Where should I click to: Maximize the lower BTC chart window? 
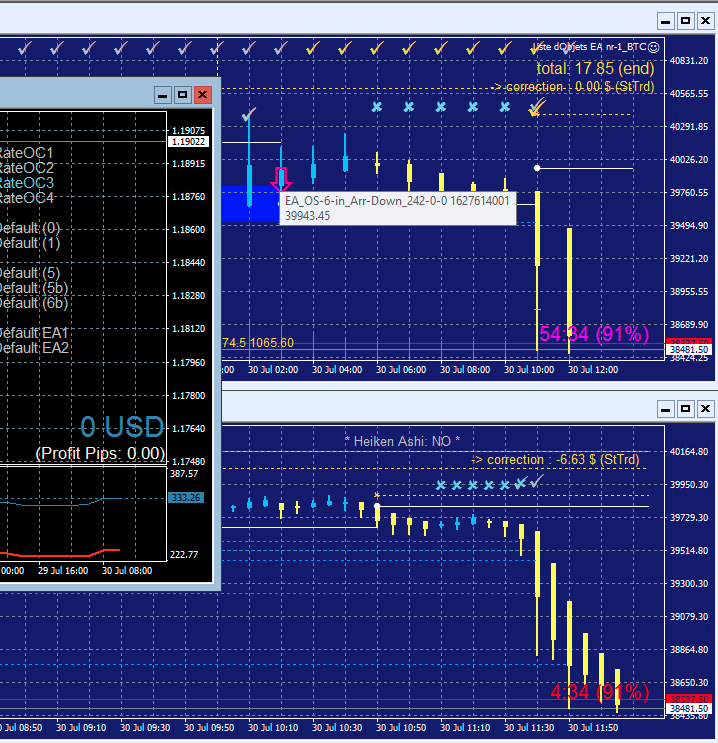[x=685, y=408]
